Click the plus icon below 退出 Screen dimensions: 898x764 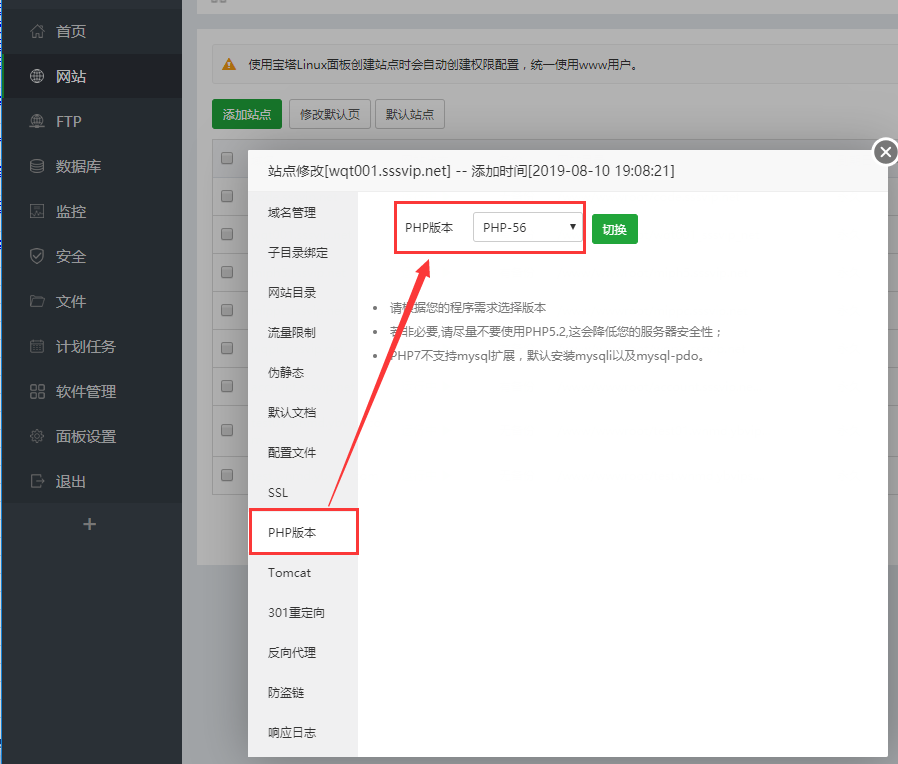click(x=89, y=524)
